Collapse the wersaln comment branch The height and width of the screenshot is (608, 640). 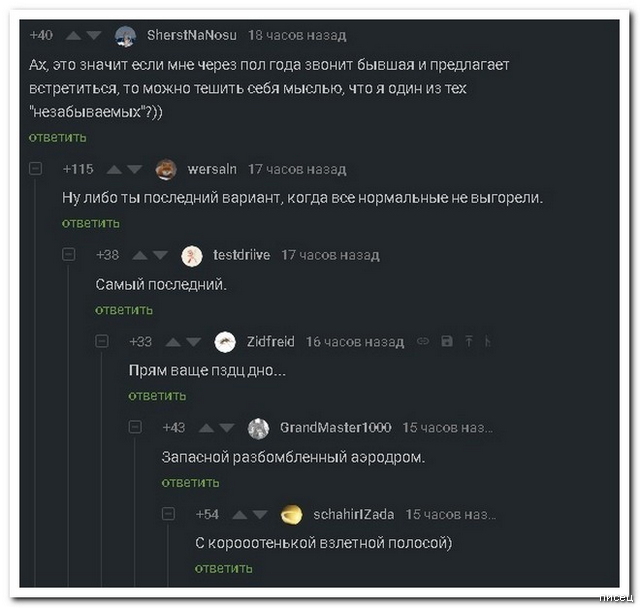[36, 169]
